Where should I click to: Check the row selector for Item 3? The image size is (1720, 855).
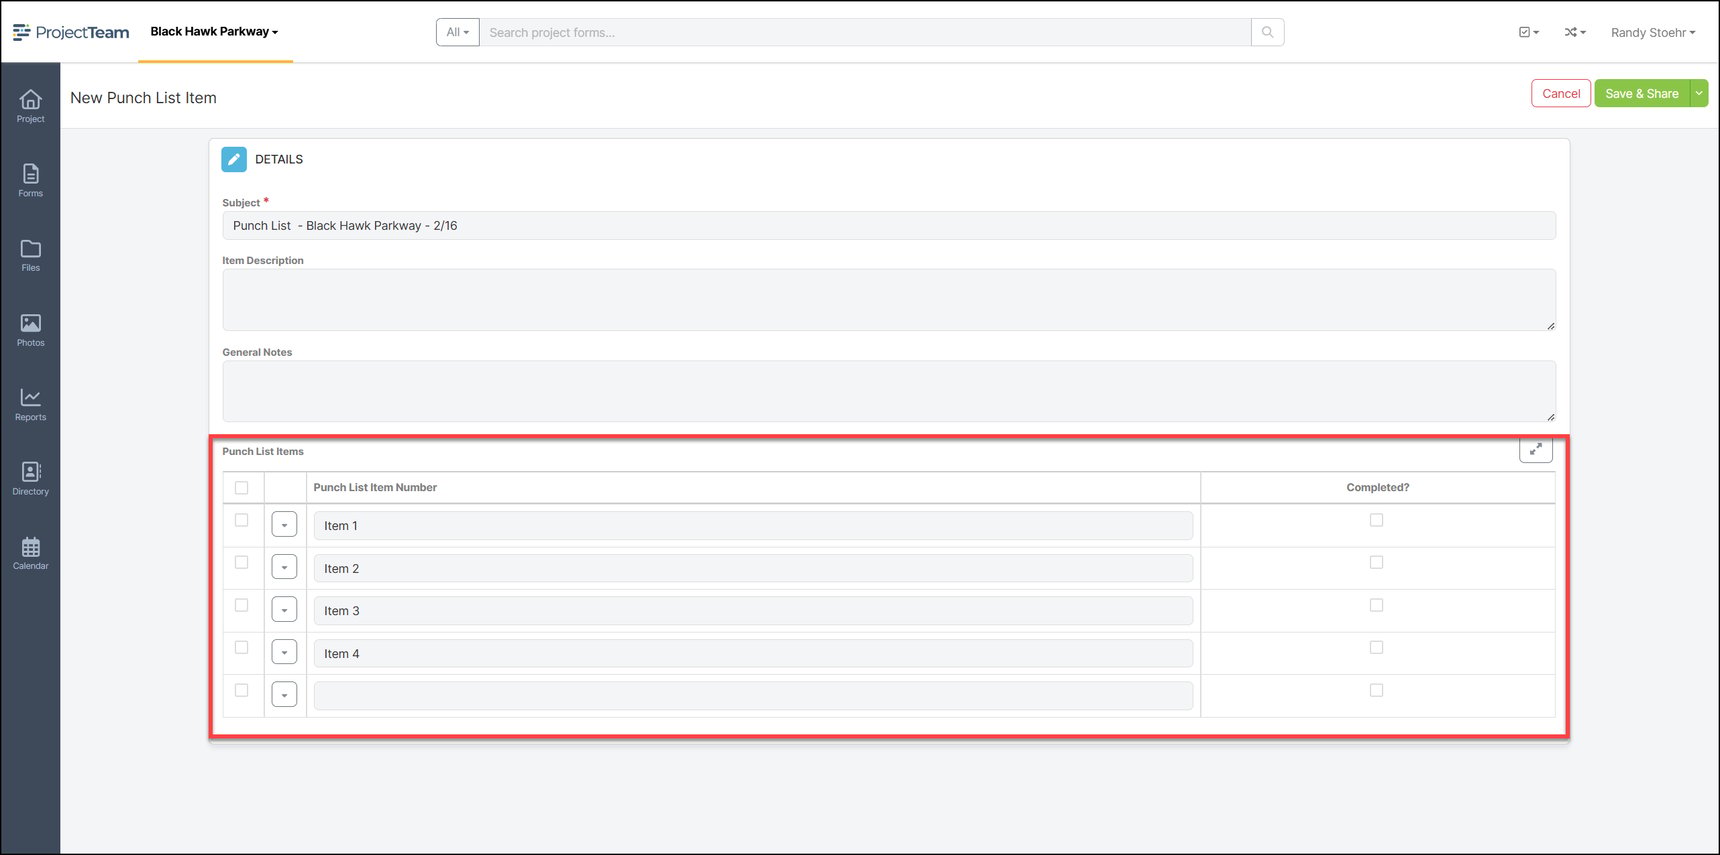pyautogui.click(x=241, y=605)
